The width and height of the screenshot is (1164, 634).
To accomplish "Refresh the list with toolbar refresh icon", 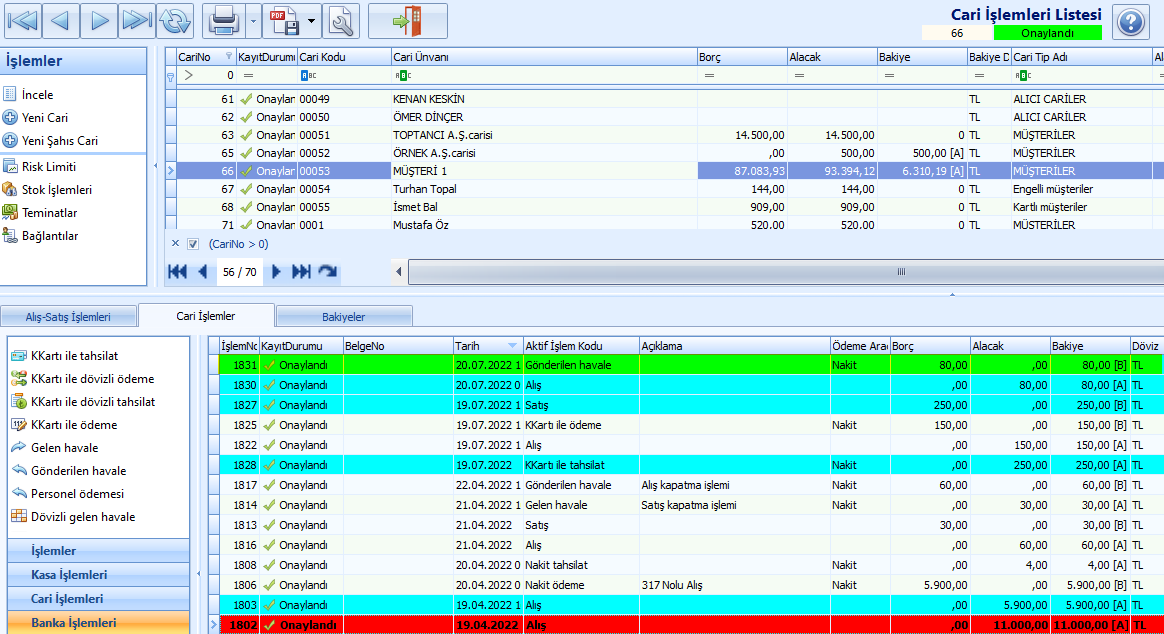I will pyautogui.click(x=175, y=21).
